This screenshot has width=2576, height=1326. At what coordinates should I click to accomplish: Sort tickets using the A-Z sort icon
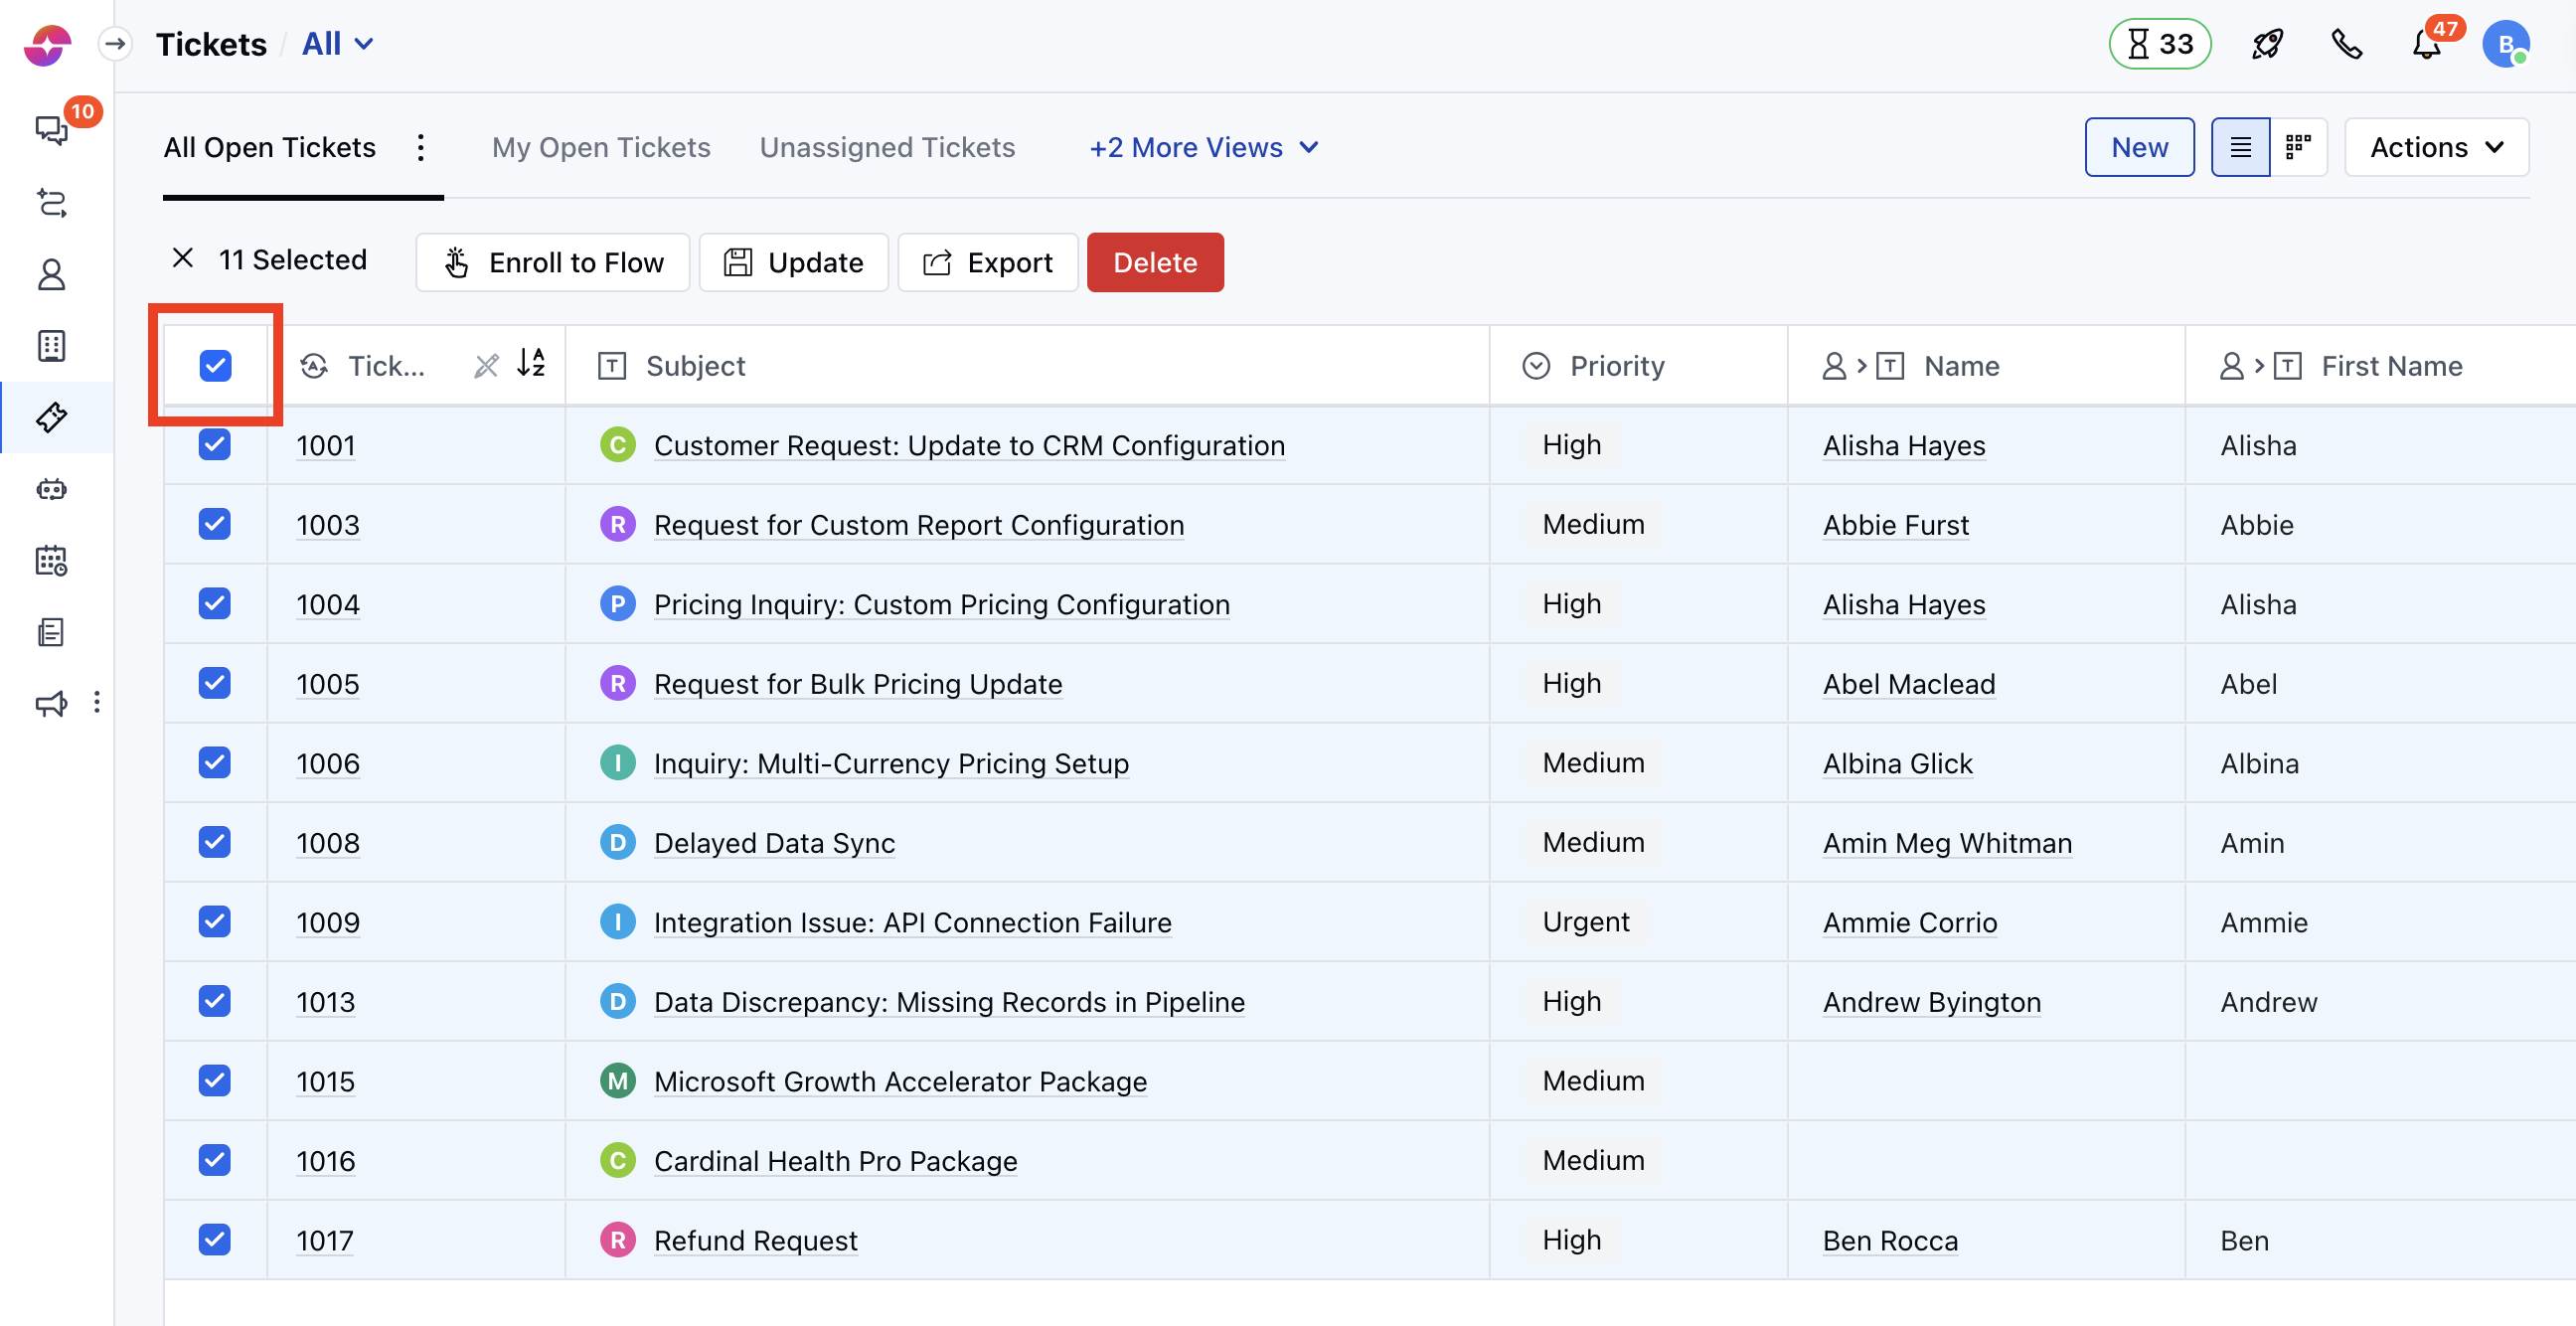point(531,363)
